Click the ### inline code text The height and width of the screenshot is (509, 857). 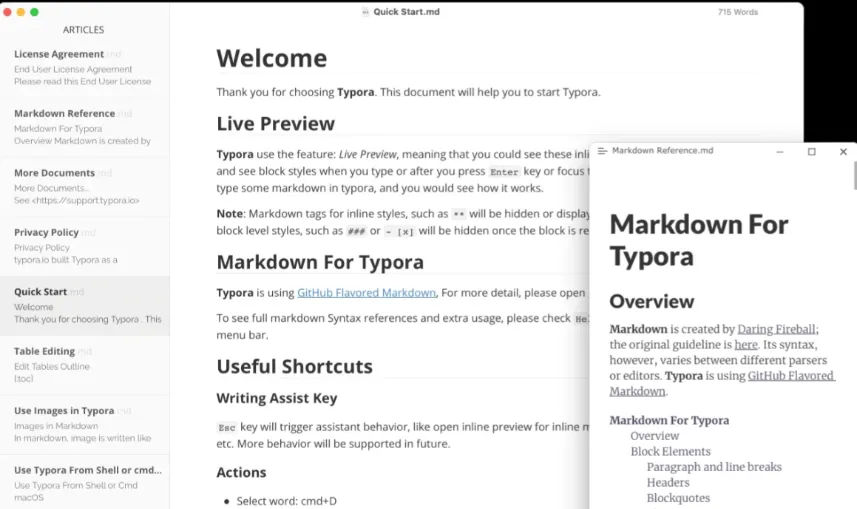356,231
